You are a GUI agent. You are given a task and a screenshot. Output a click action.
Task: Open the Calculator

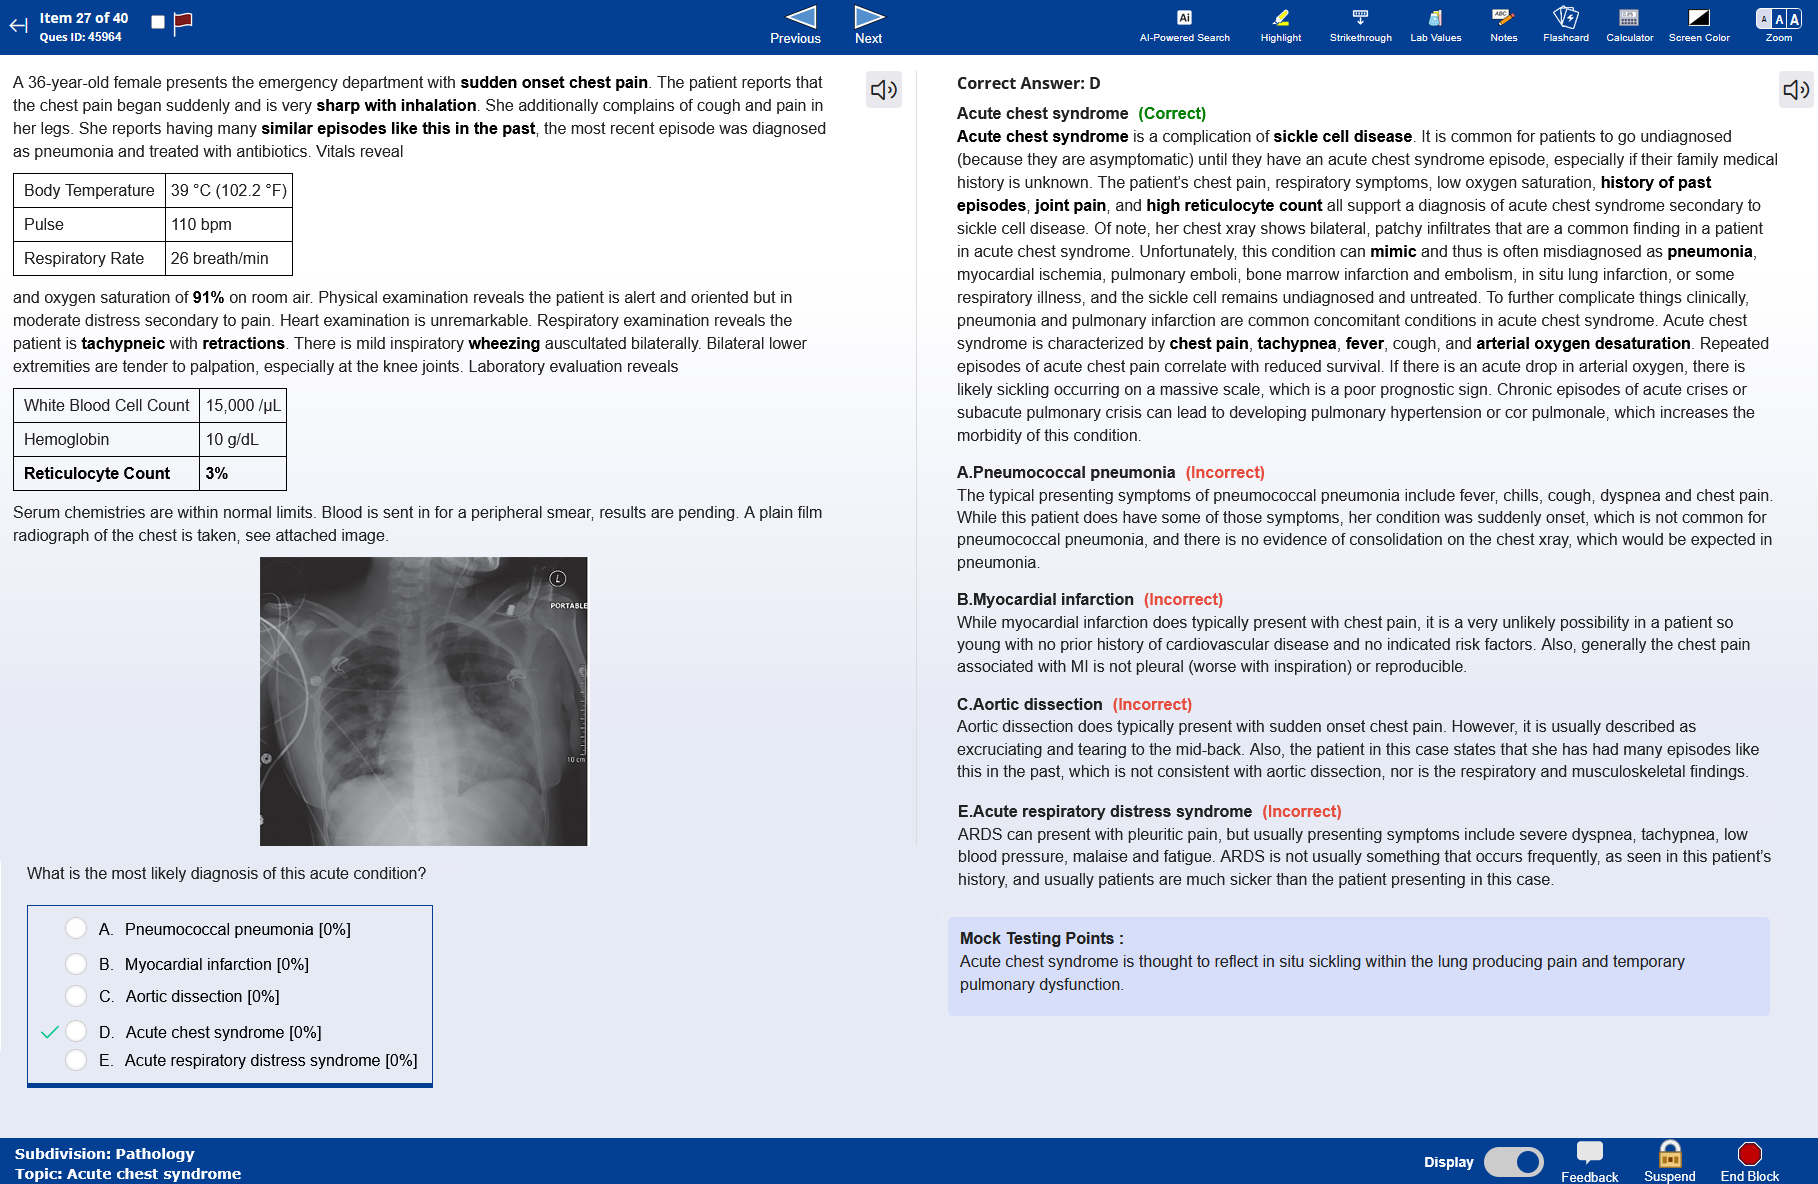point(1629,25)
